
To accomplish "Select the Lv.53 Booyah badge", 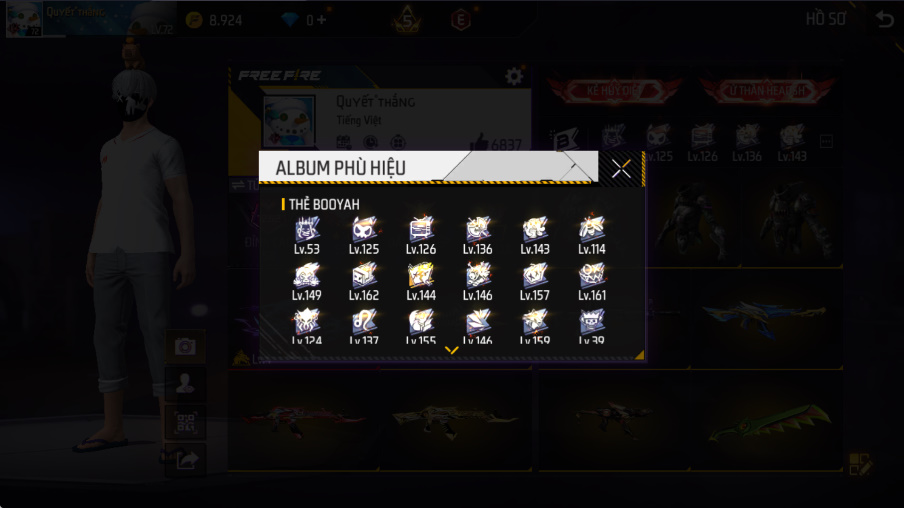I will [307, 235].
